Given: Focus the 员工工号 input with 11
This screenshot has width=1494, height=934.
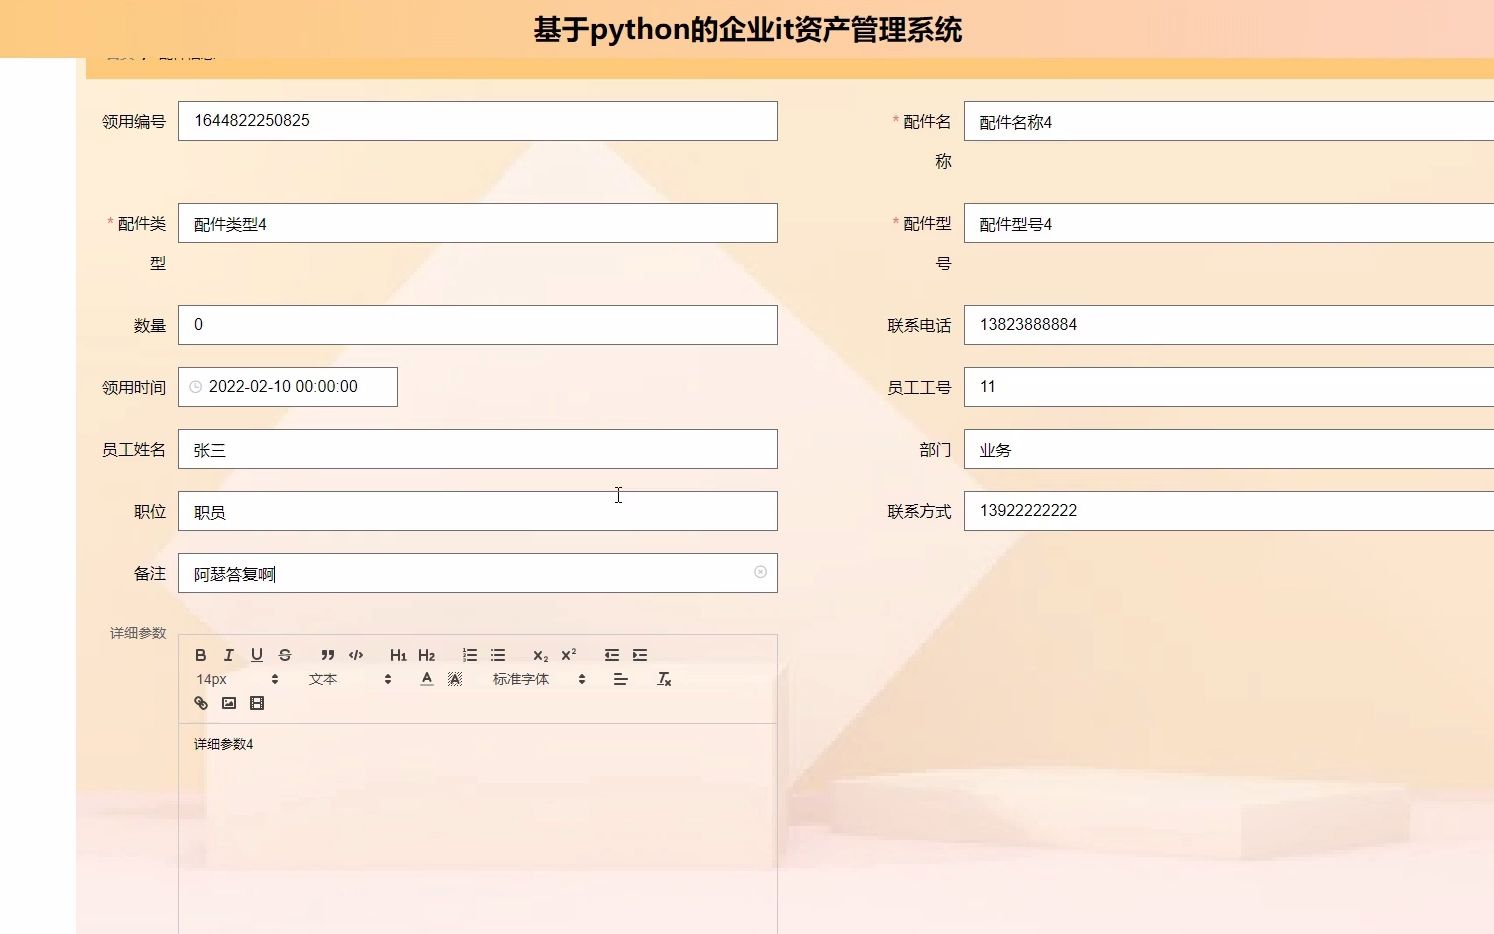Looking at the screenshot, I should [x=1229, y=387].
